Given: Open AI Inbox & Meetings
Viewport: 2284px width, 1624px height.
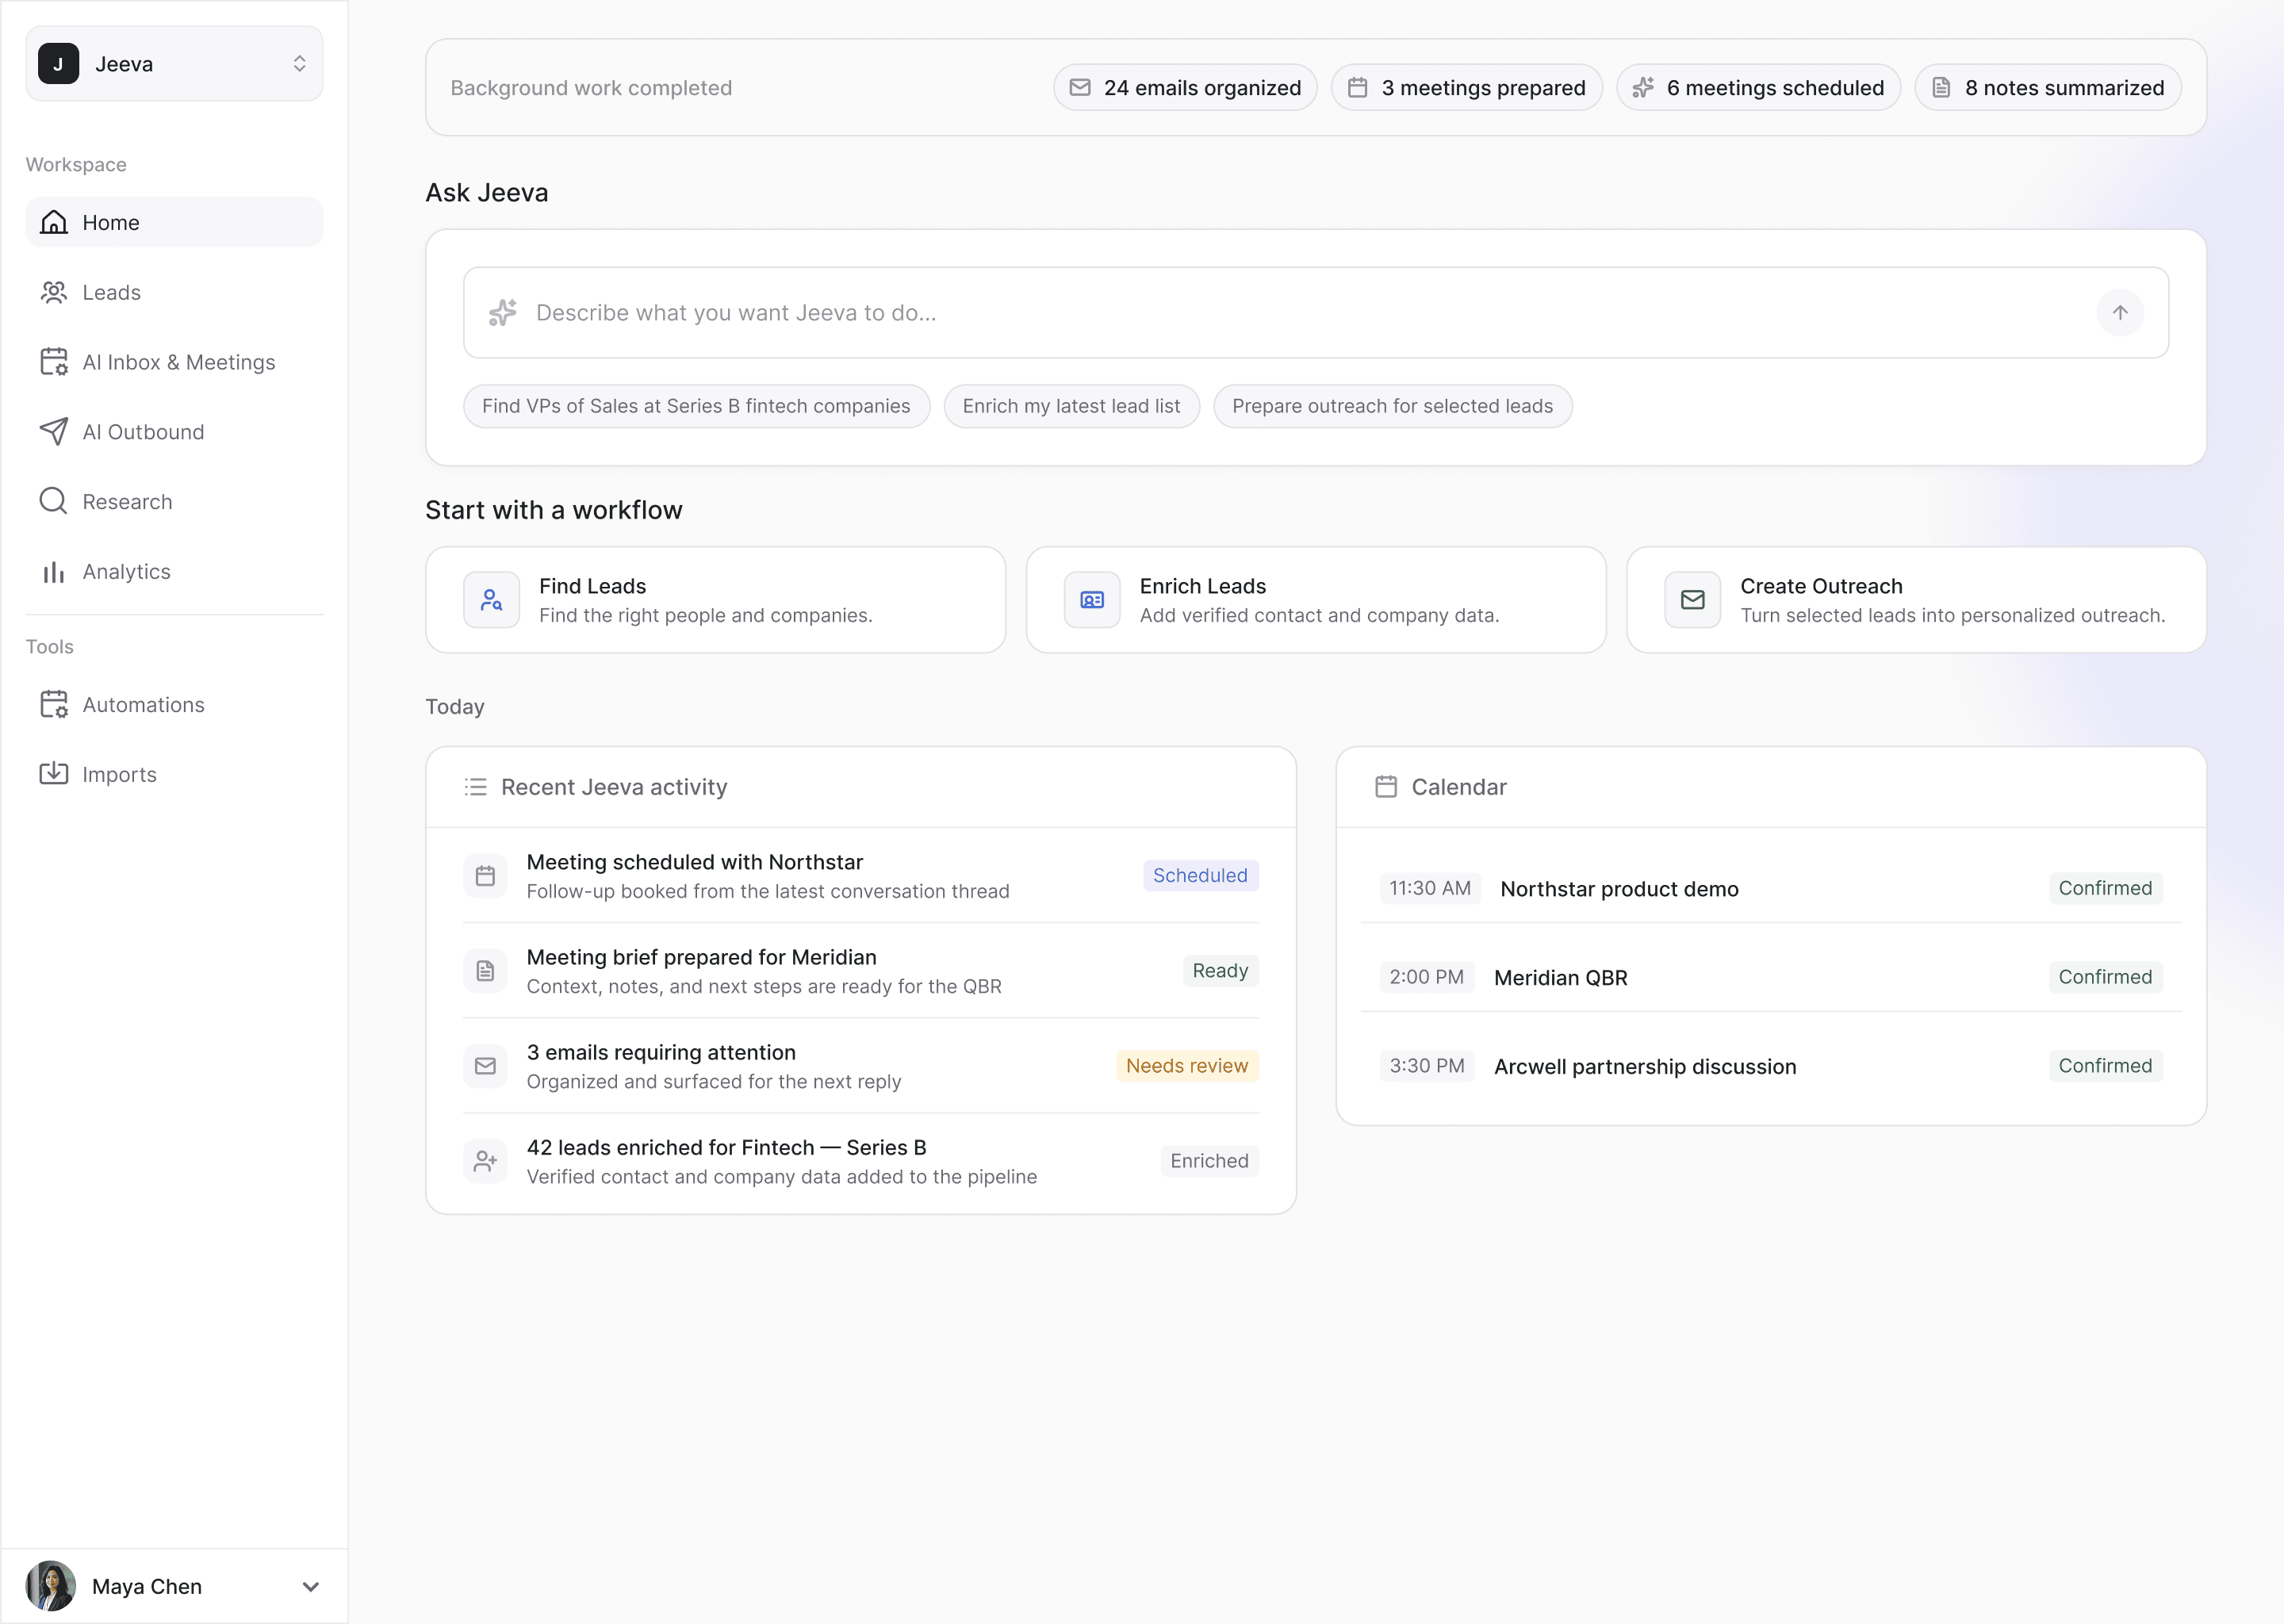Looking at the screenshot, I should tap(174, 362).
